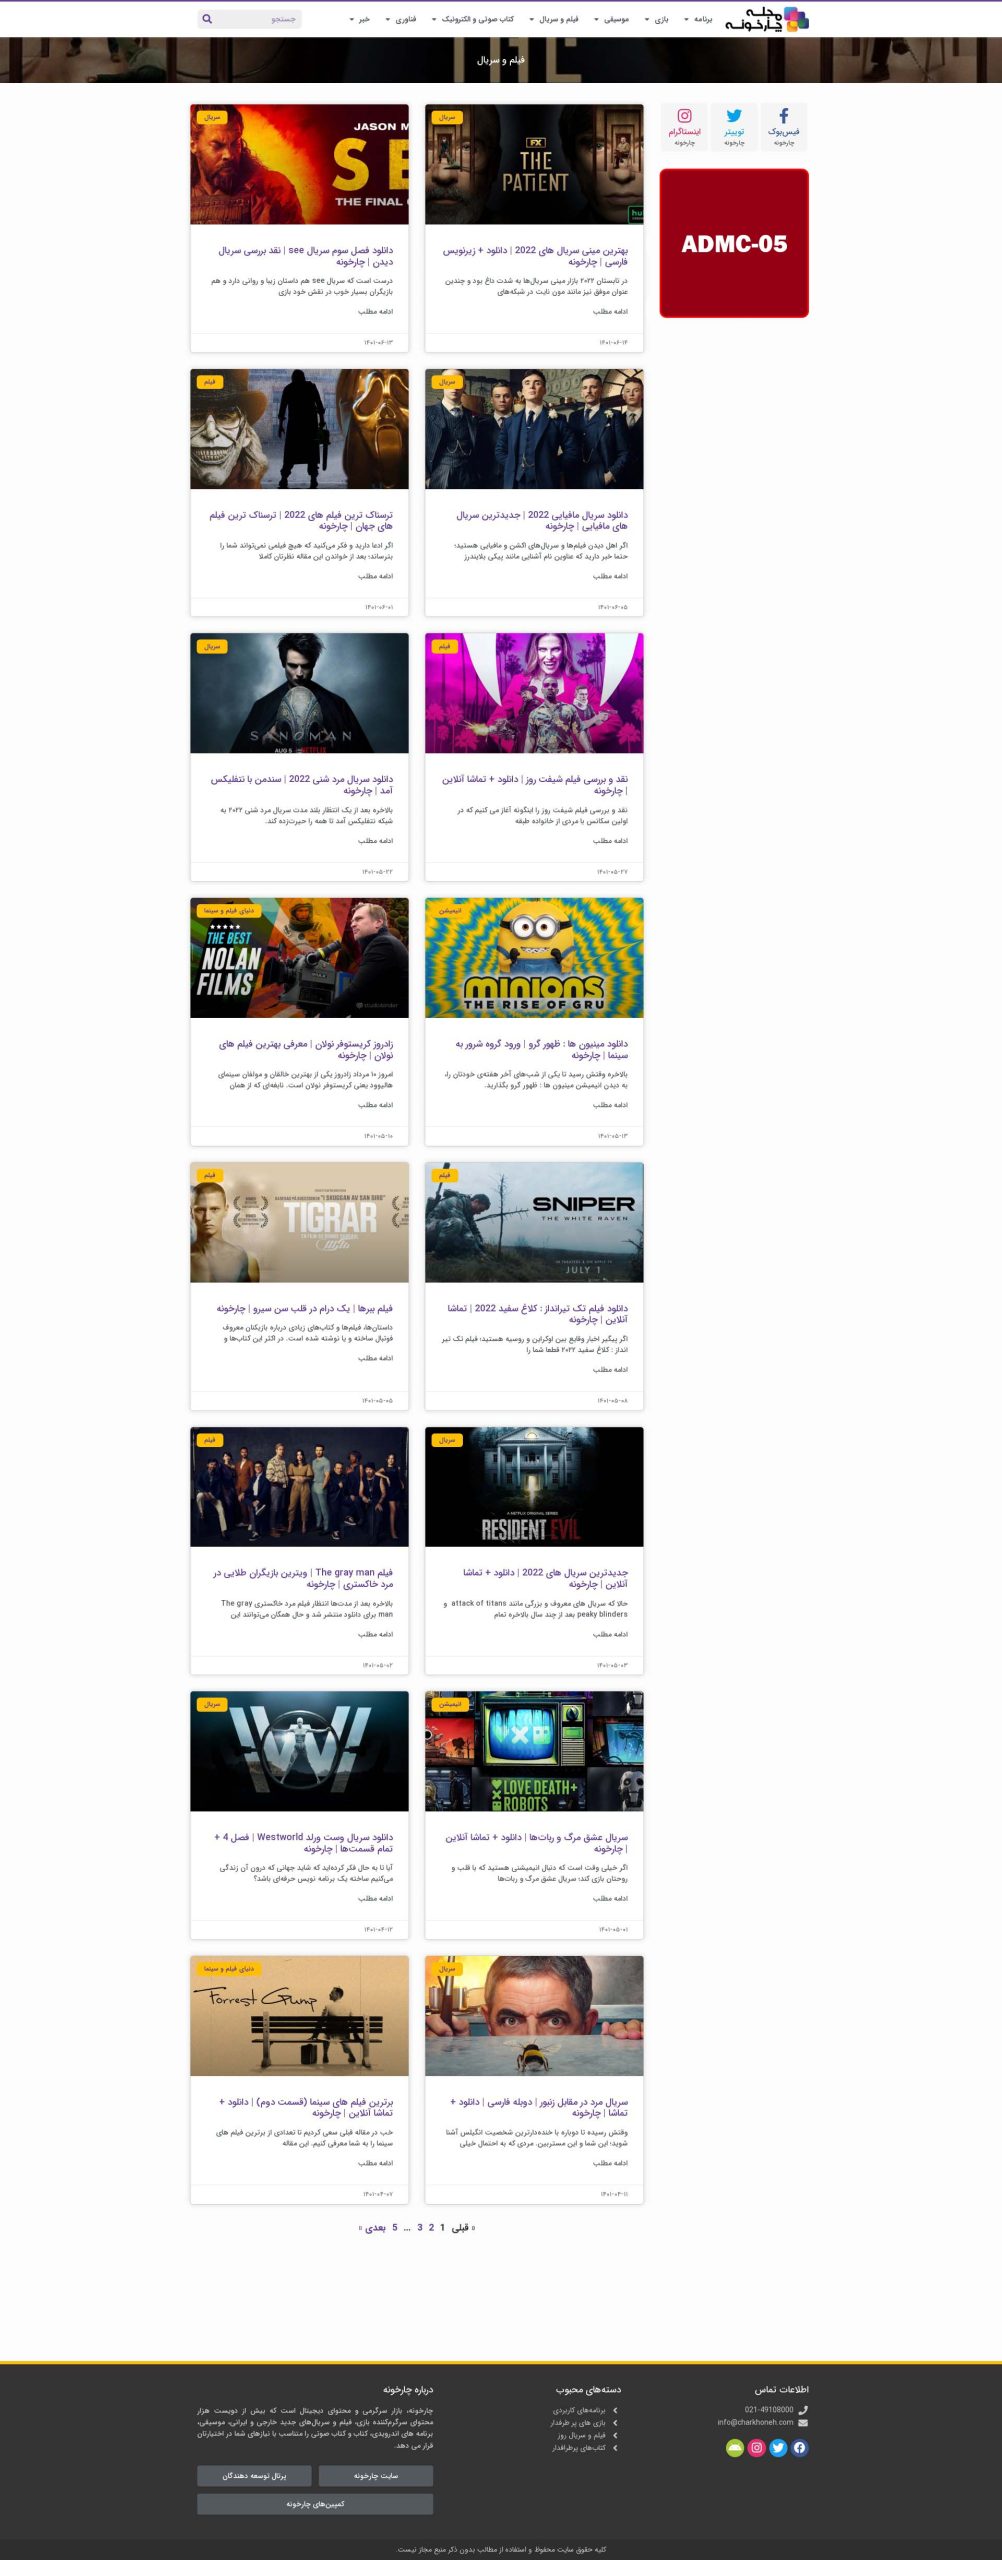Click the کمپین‌های چارخونه footer button
Viewport: 1002px width, 2560px height.
coord(315,2504)
